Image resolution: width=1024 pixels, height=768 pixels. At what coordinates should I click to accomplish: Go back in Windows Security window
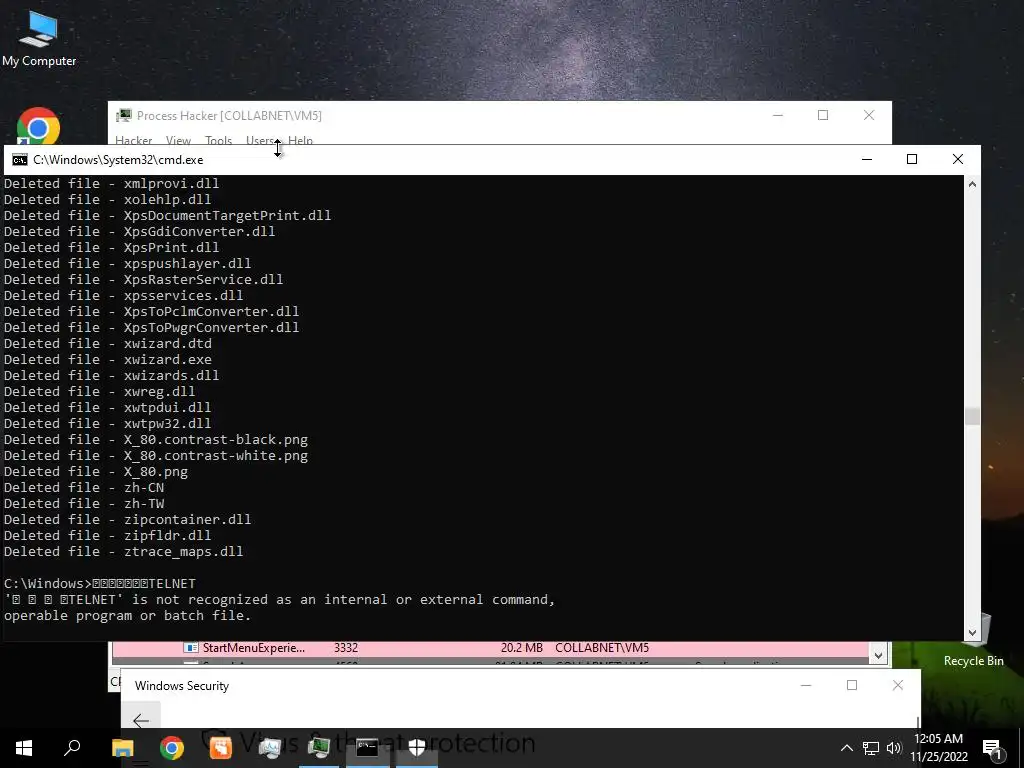140,720
